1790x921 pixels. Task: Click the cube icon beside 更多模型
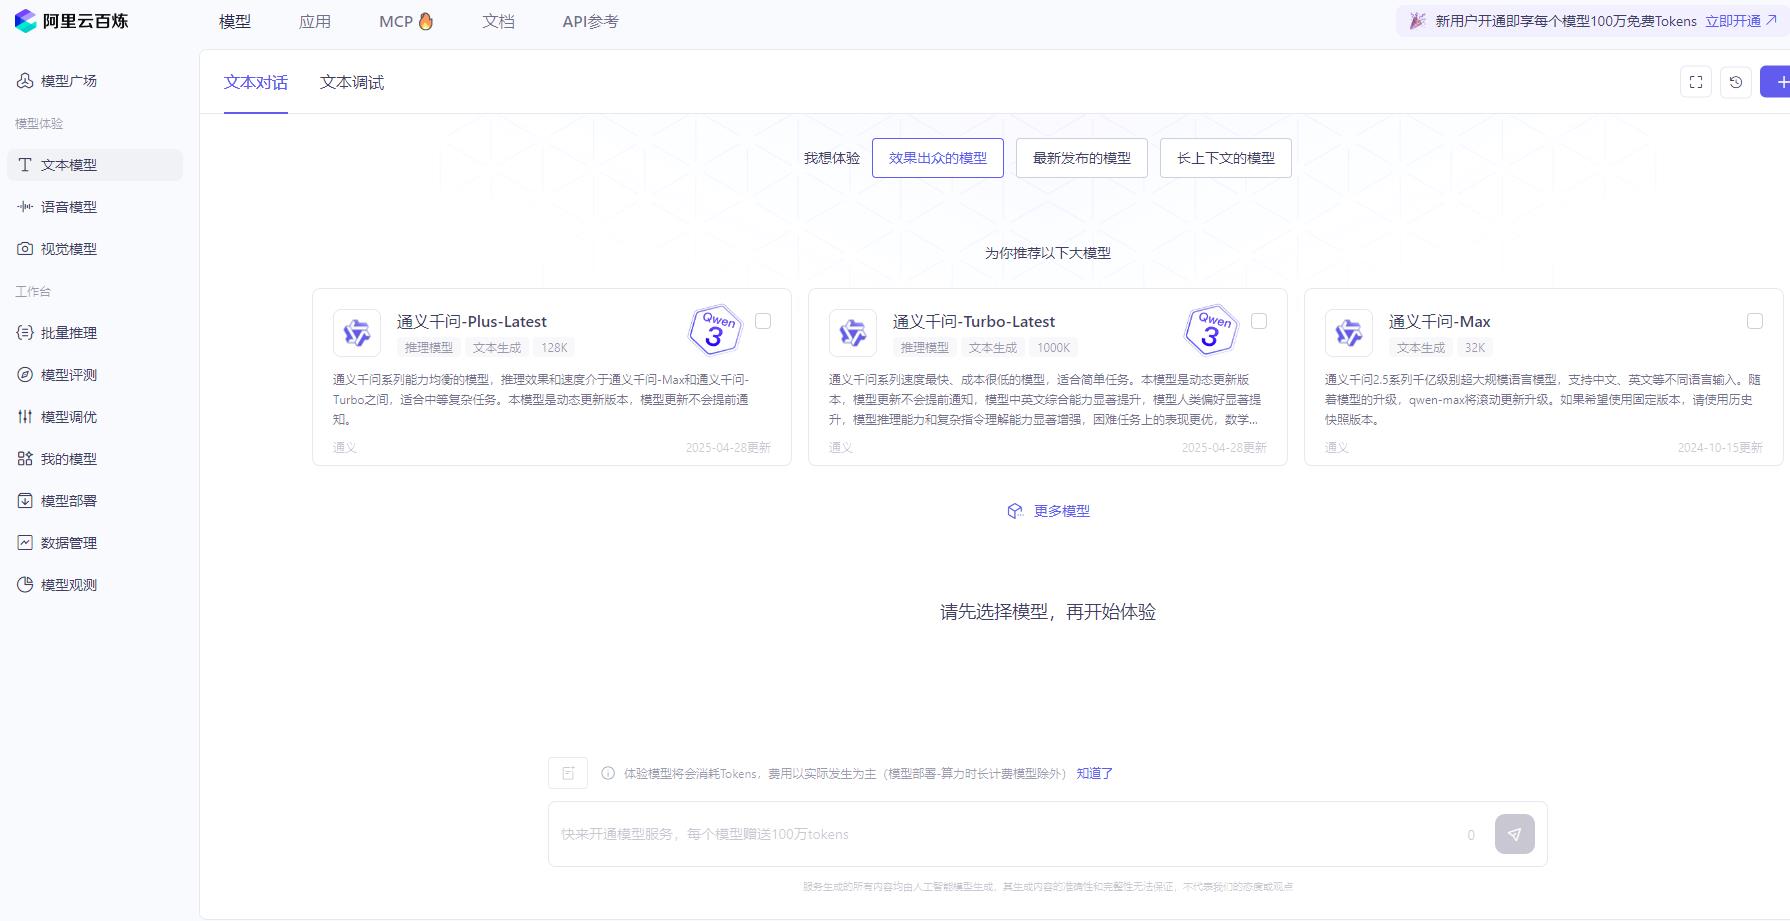[x=1015, y=511]
